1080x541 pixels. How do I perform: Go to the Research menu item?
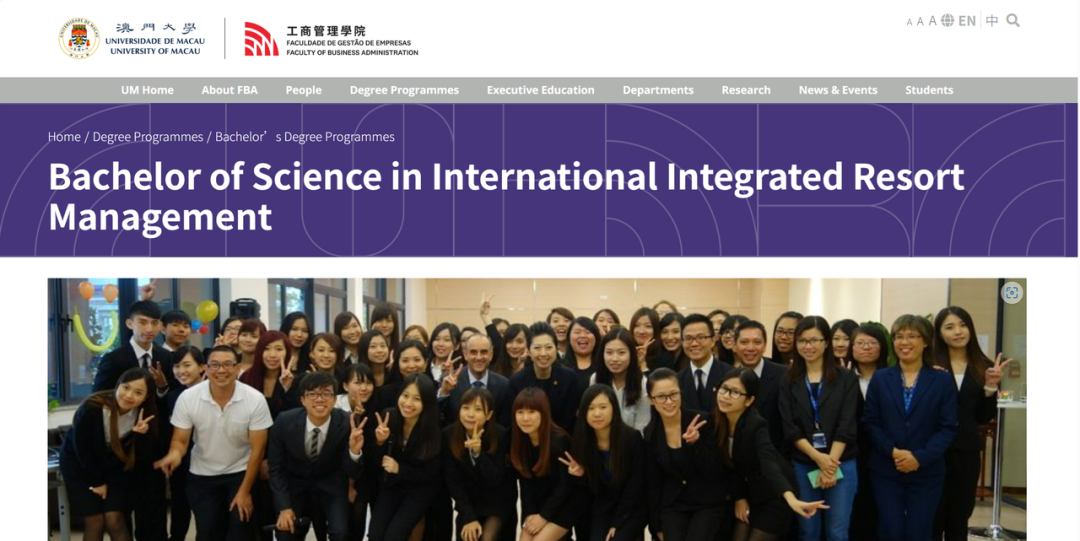point(746,90)
